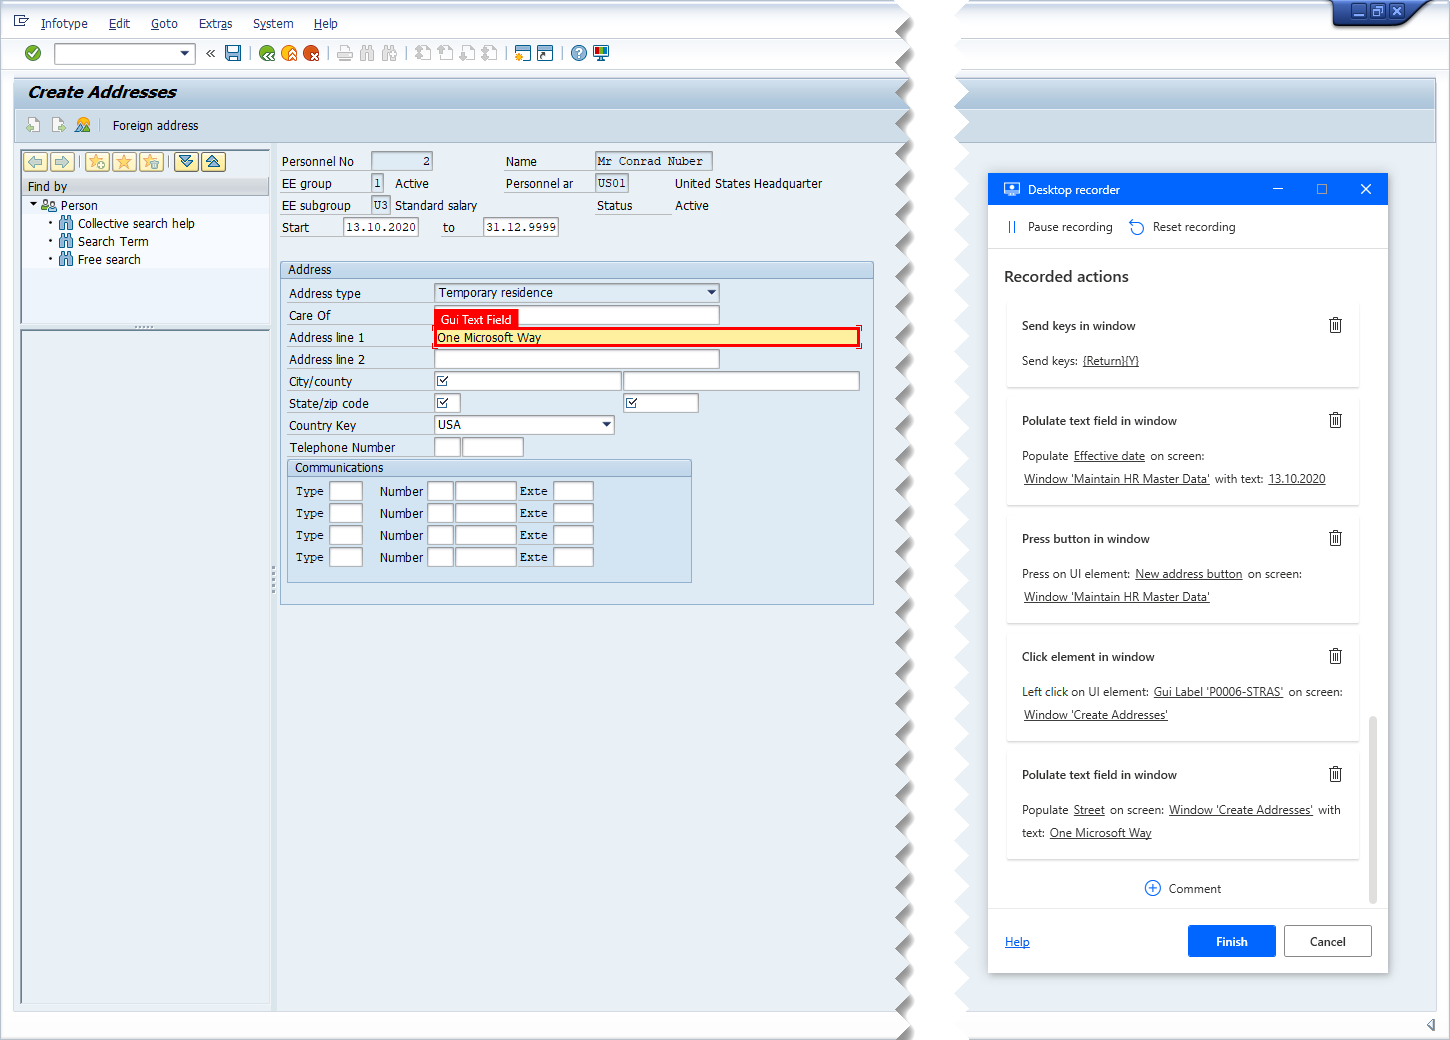This screenshot has width=1450, height=1040.
Task: Click the Create new session toolbar icon
Action: tap(523, 53)
